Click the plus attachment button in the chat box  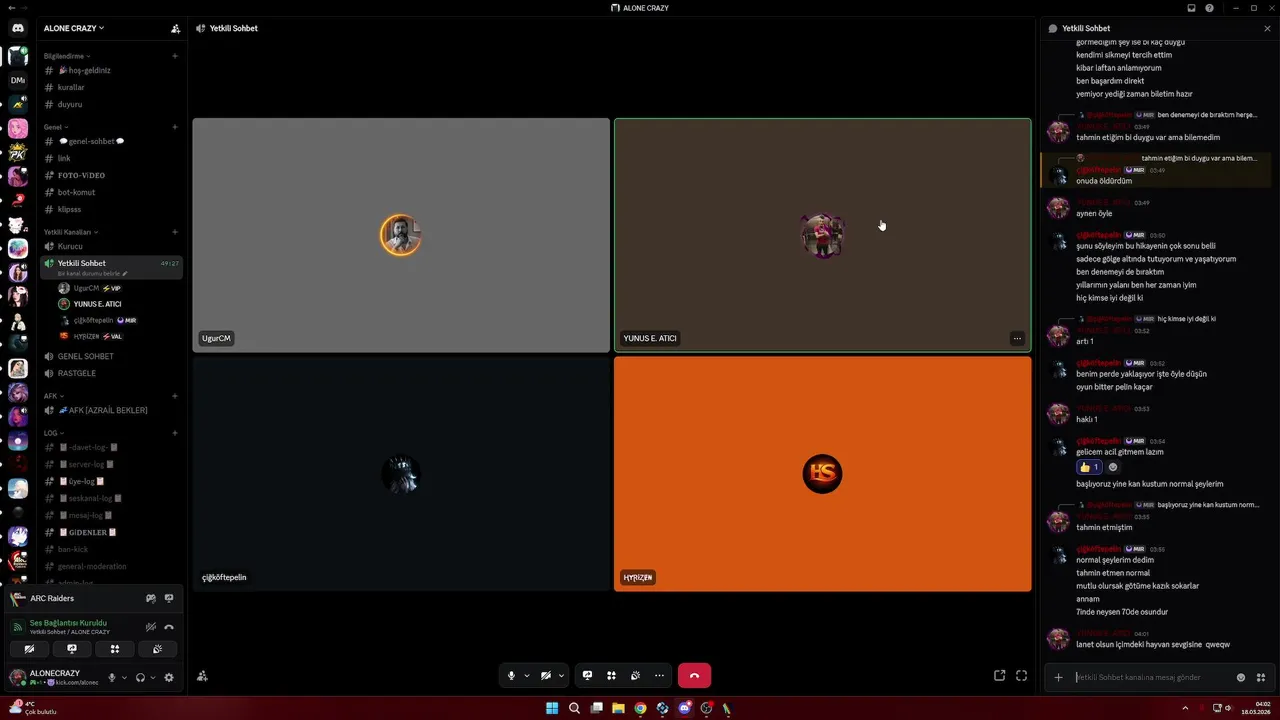coord(1058,677)
